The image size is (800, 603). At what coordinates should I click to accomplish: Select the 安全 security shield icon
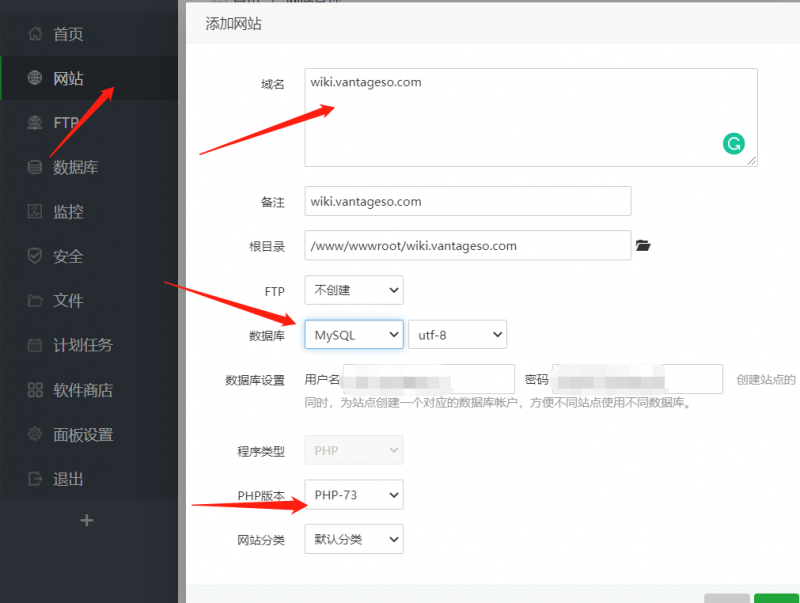pos(35,256)
